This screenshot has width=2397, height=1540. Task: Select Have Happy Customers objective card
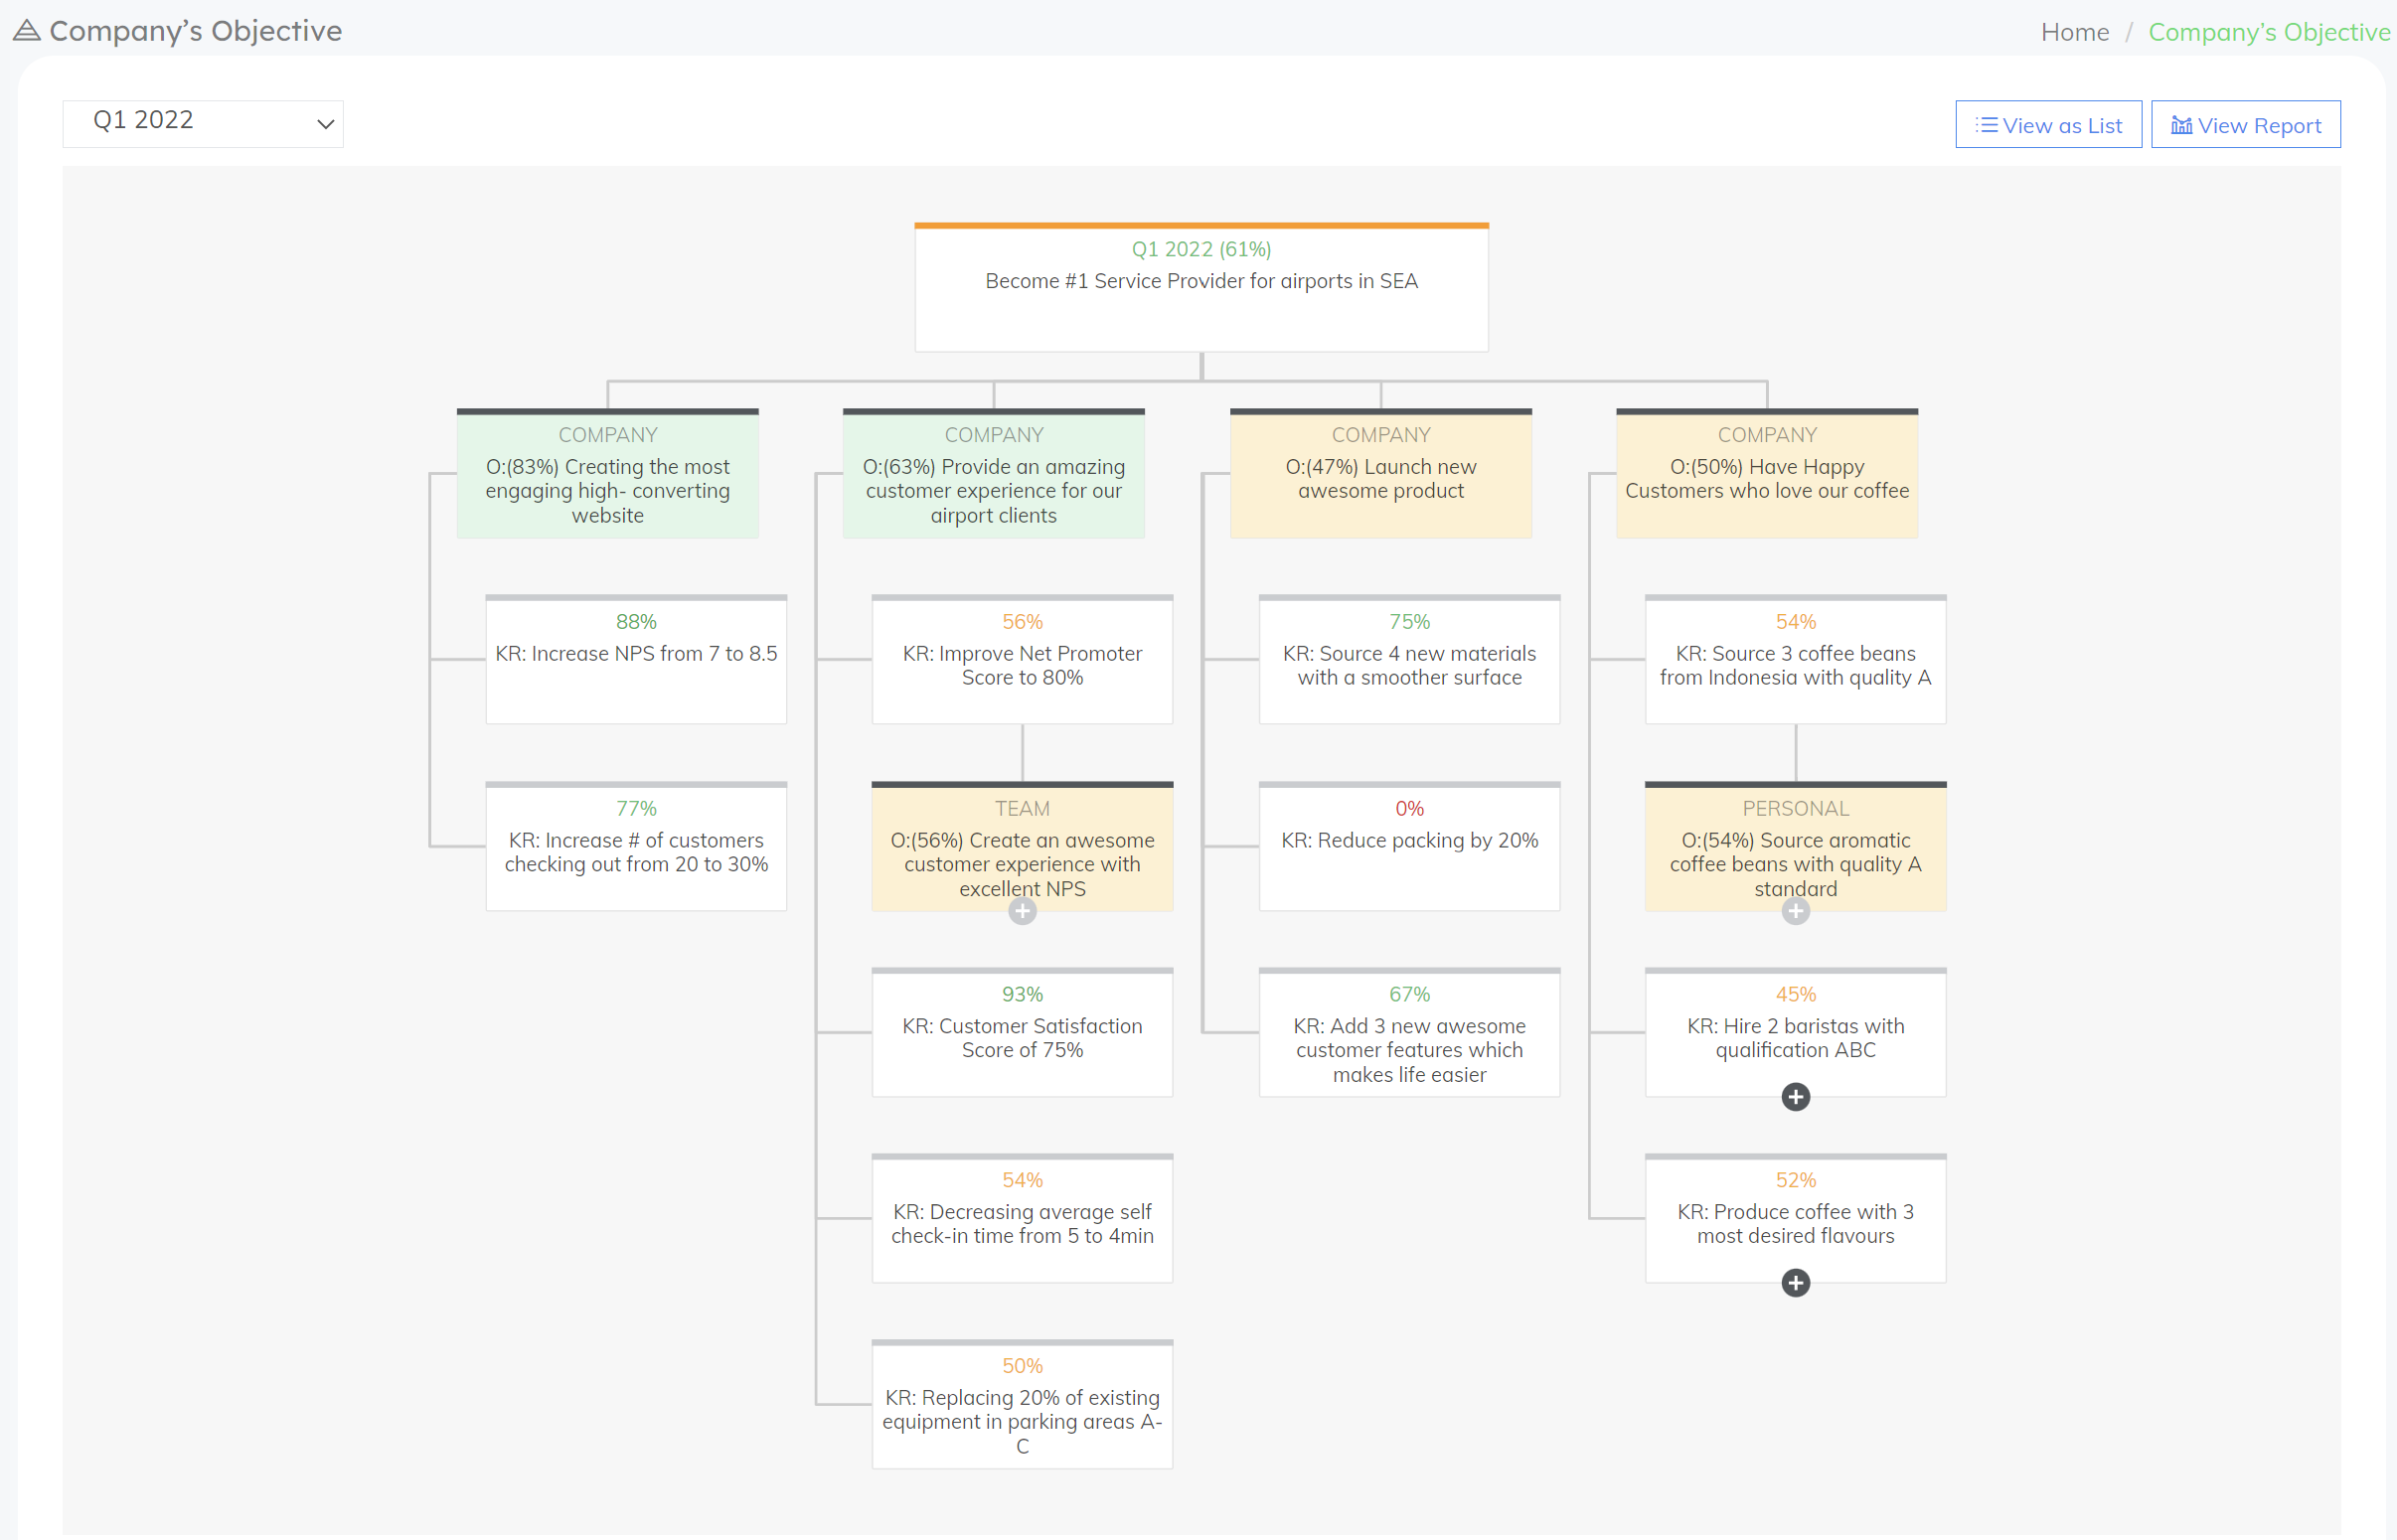(x=1767, y=473)
